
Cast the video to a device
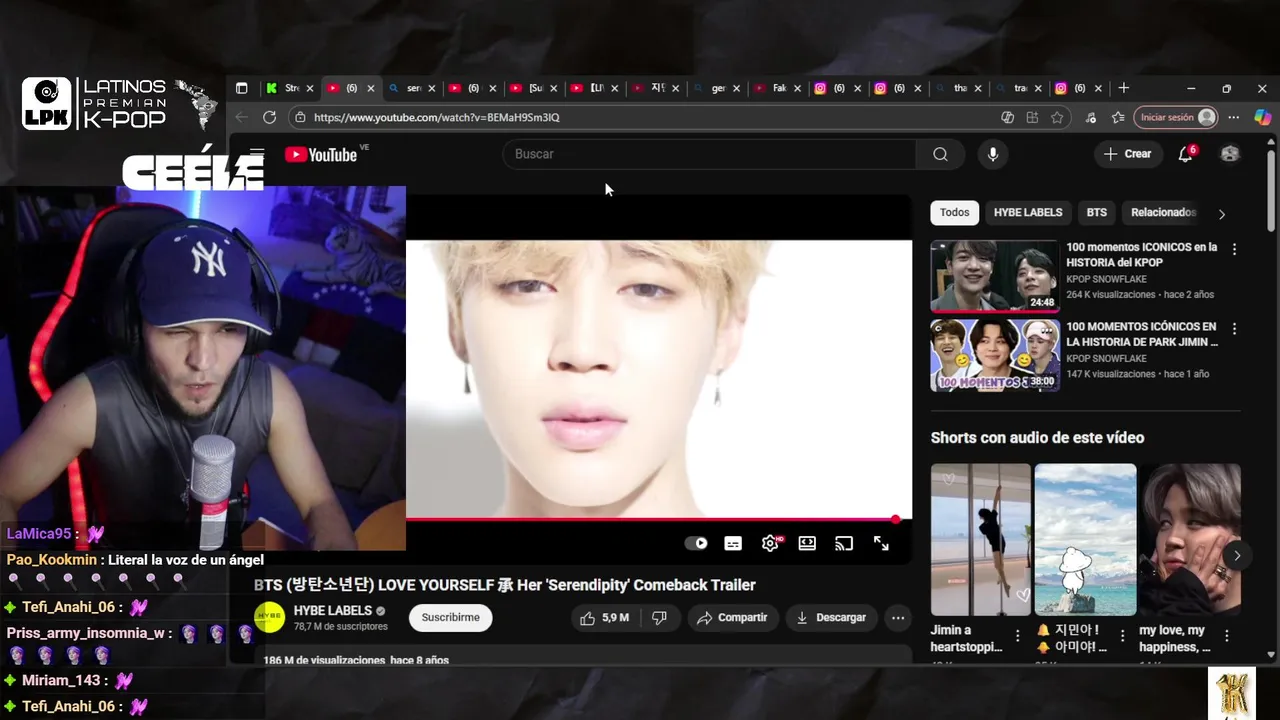click(844, 543)
